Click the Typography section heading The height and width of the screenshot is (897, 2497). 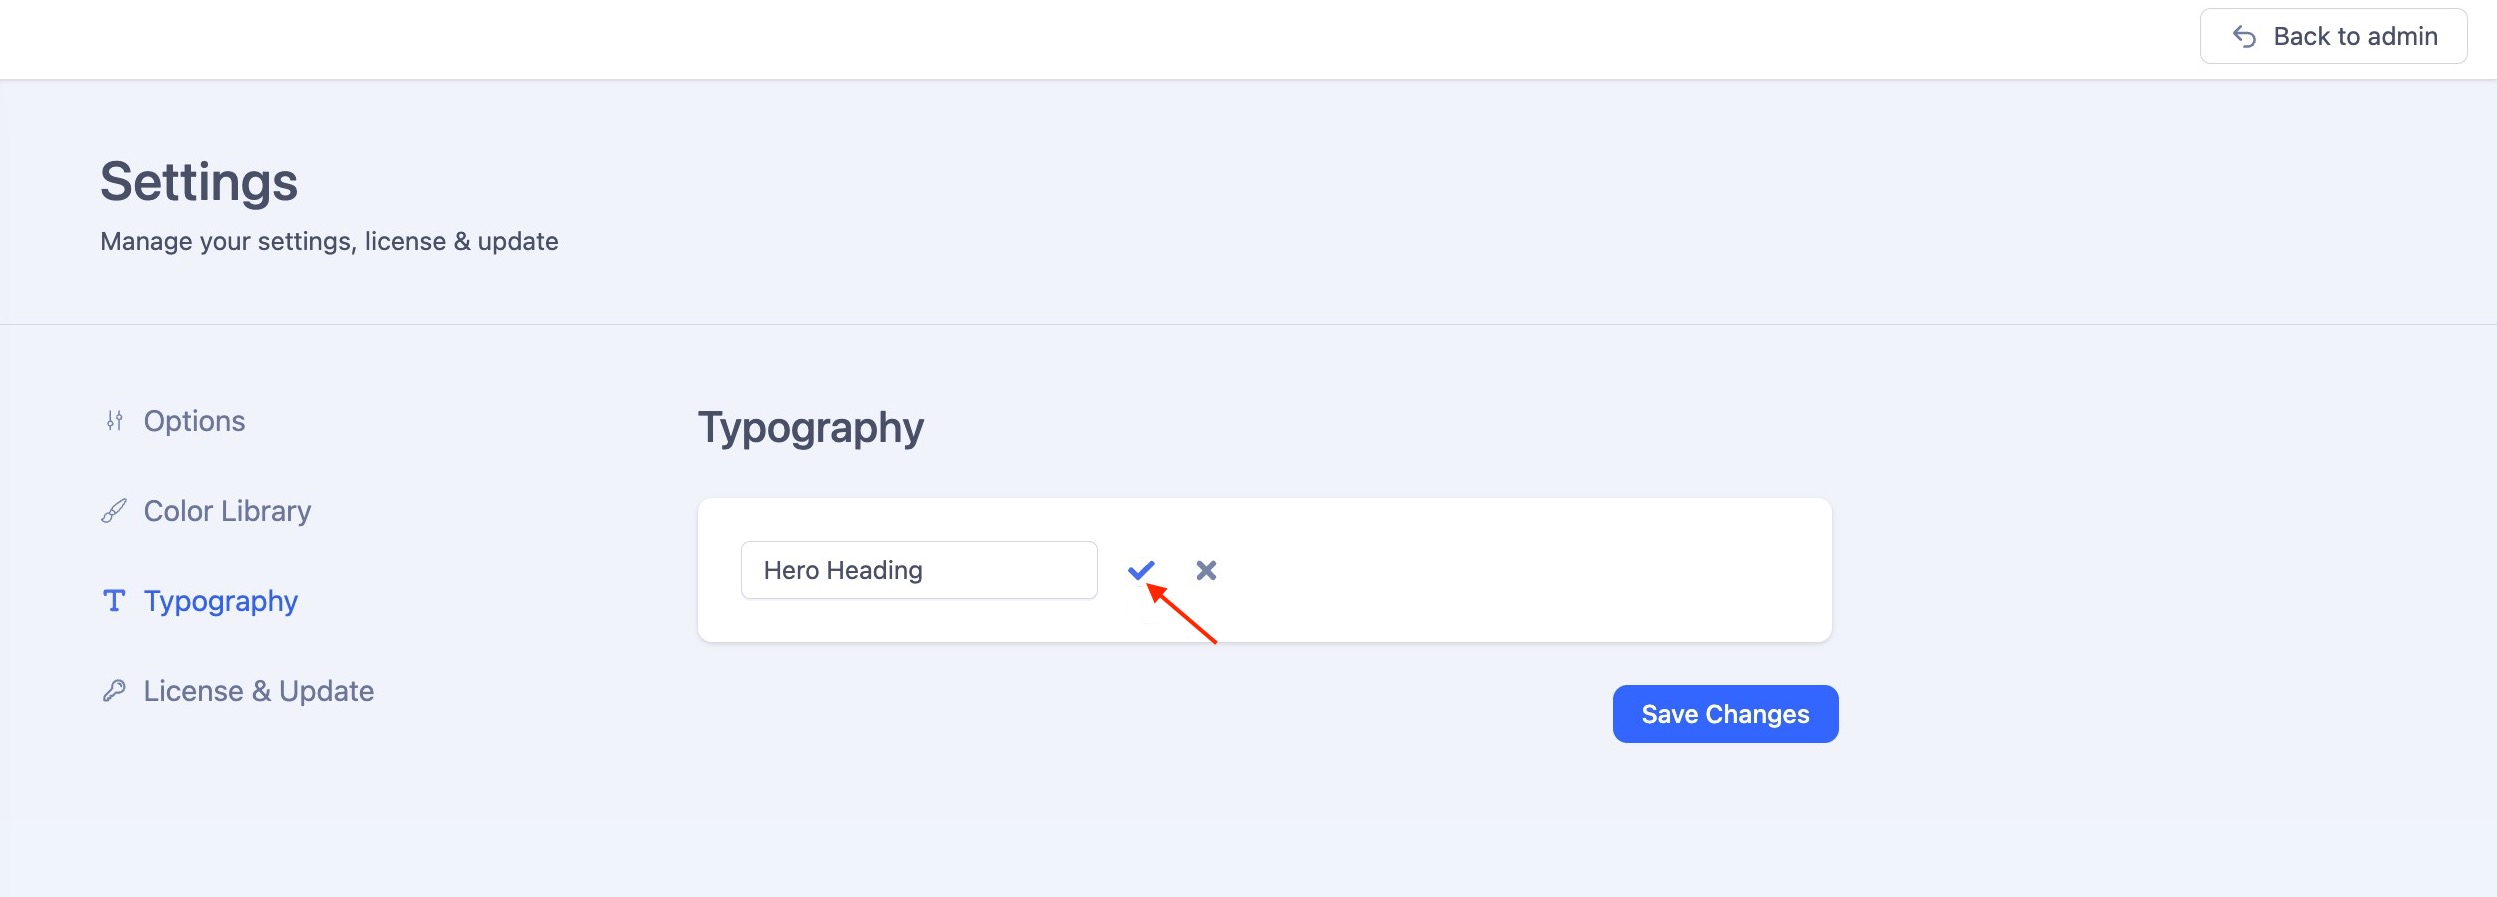click(x=810, y=427)
